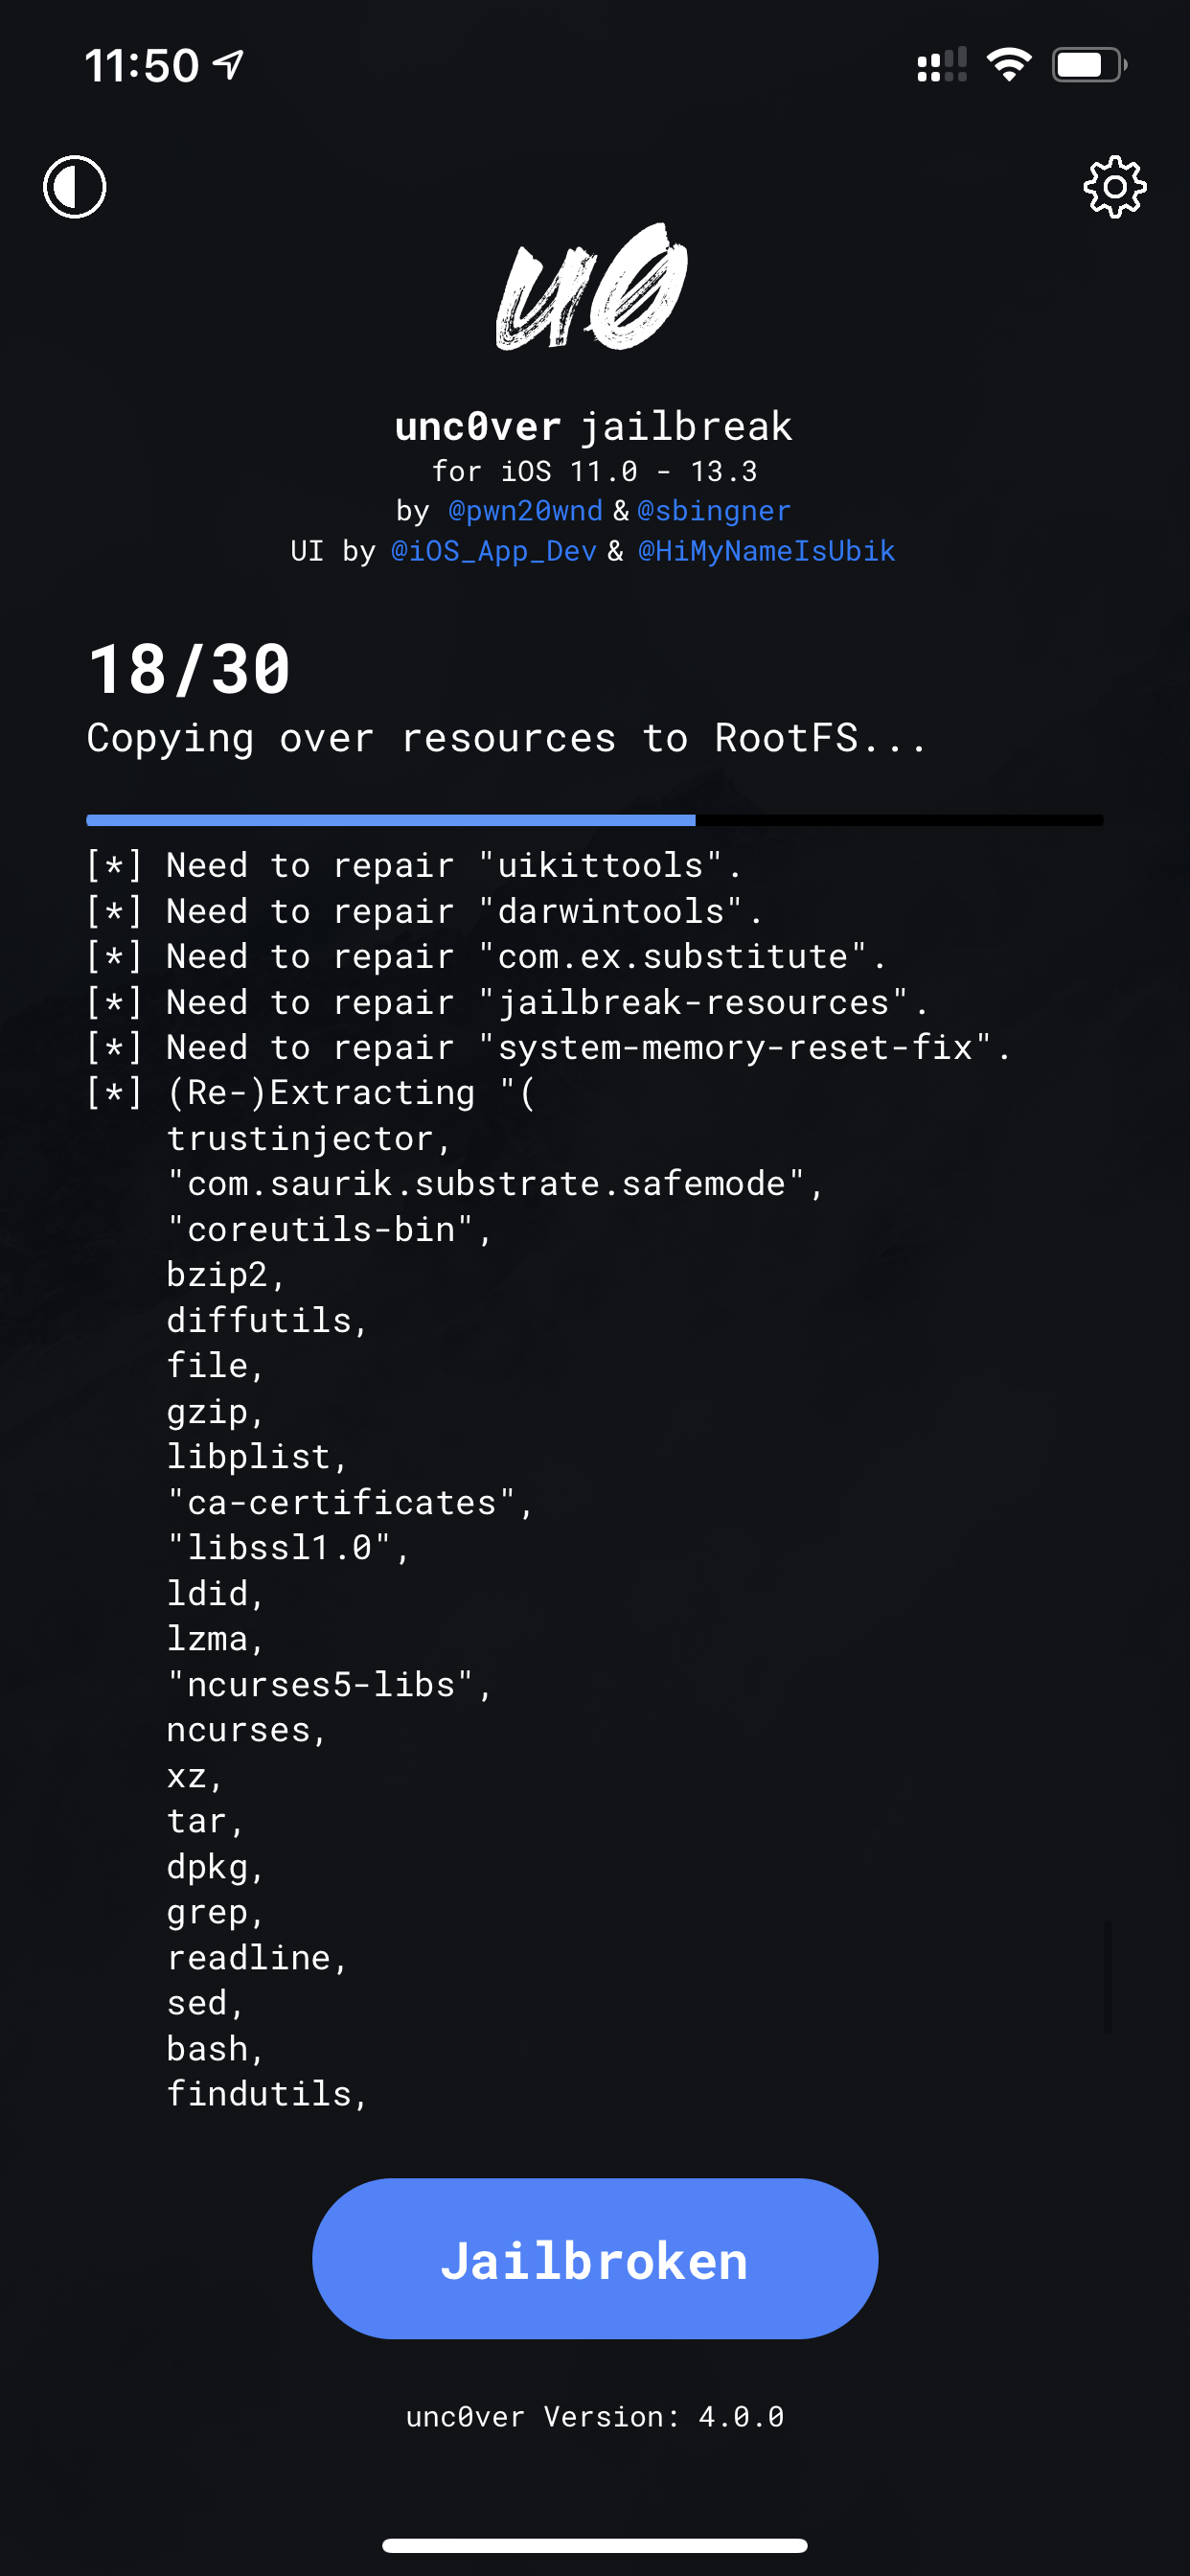Open @iOS_App_Dev profile link

[x=494, y=551]
